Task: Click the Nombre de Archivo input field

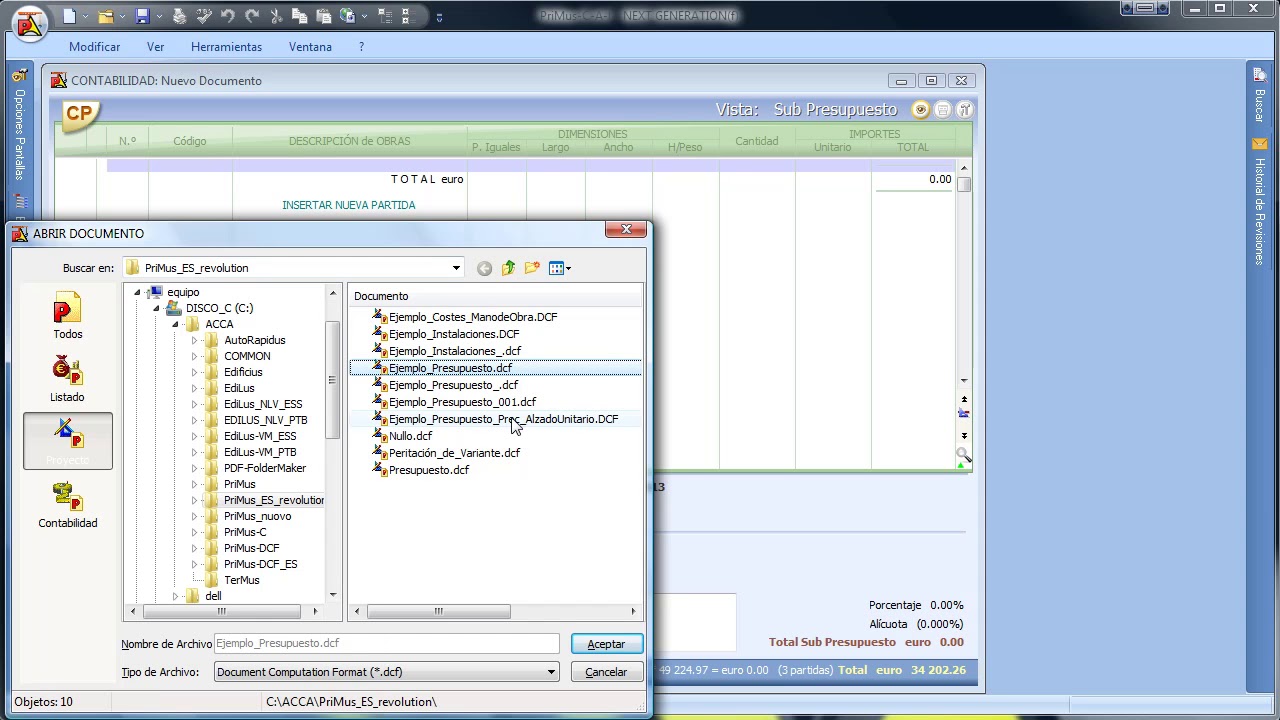Action: click(x=386, y=644)
